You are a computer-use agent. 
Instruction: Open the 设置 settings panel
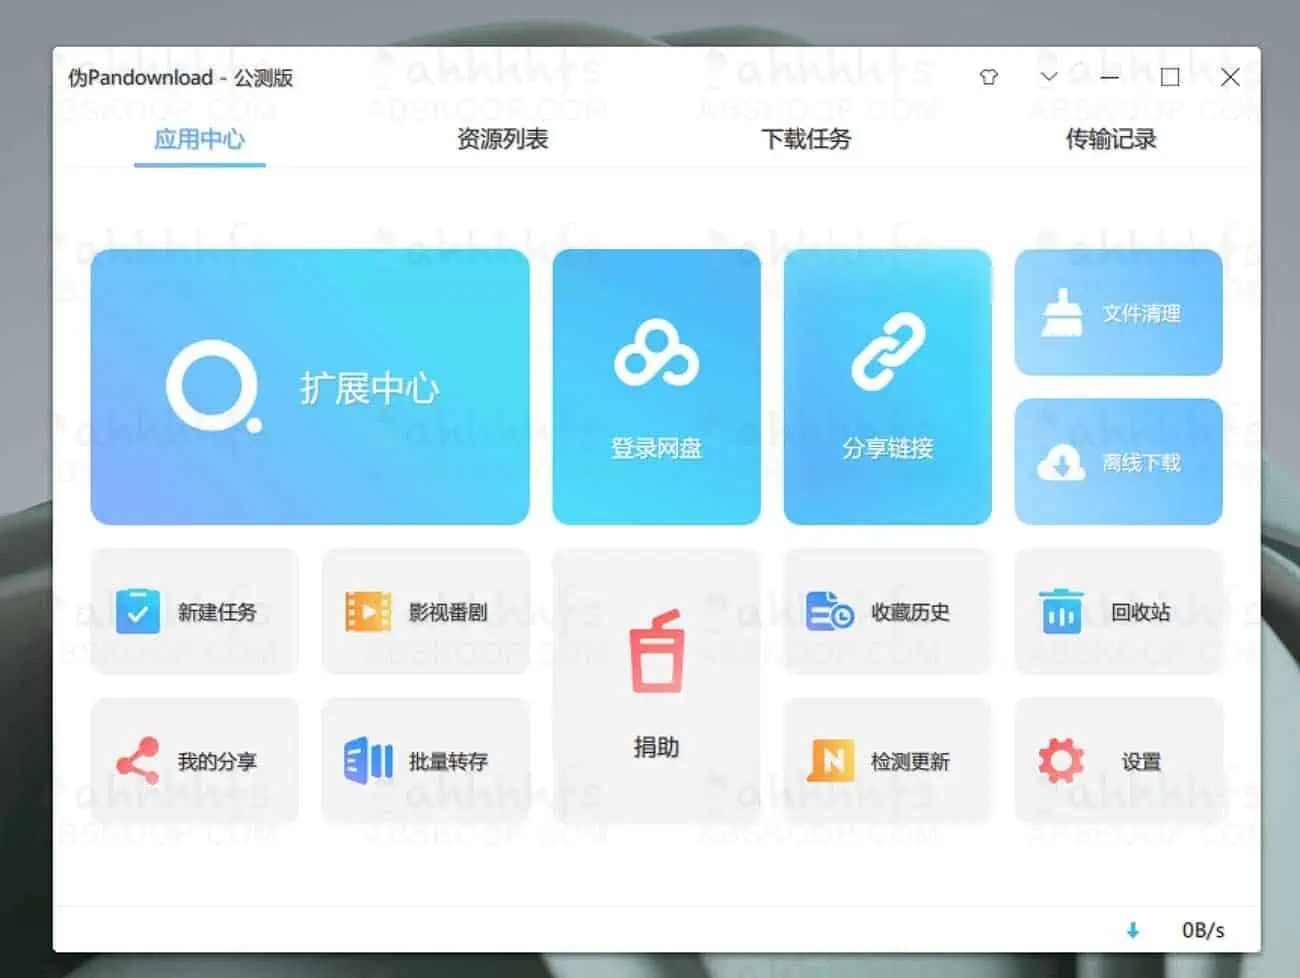pyautogui.click(x=1117, y=761)
